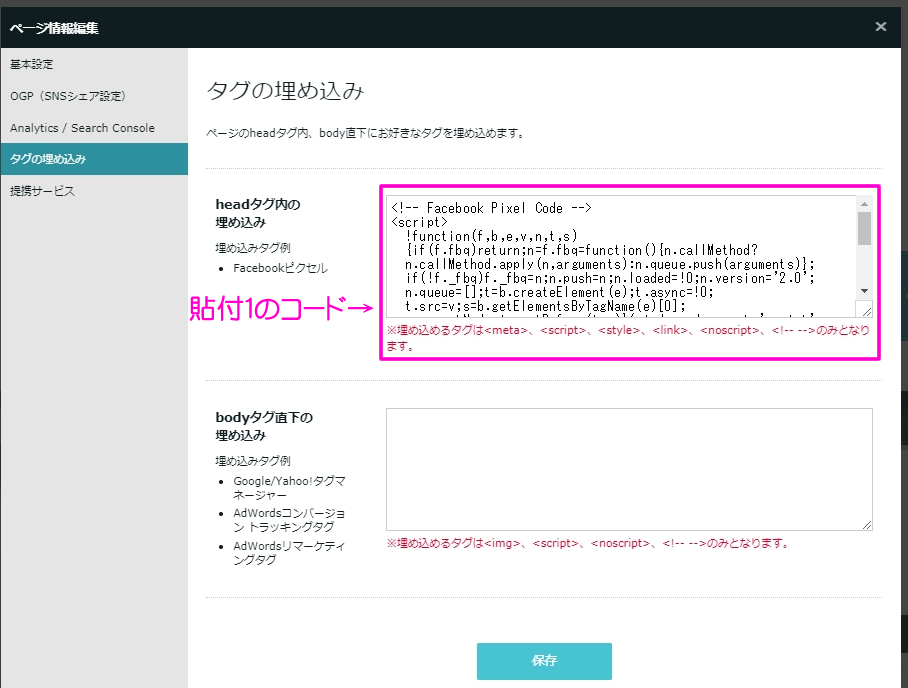Click the head textarea scrollbar thumb
Image resolution: width=908 pixels, height=688 pixels.
[x=864, y=228]
